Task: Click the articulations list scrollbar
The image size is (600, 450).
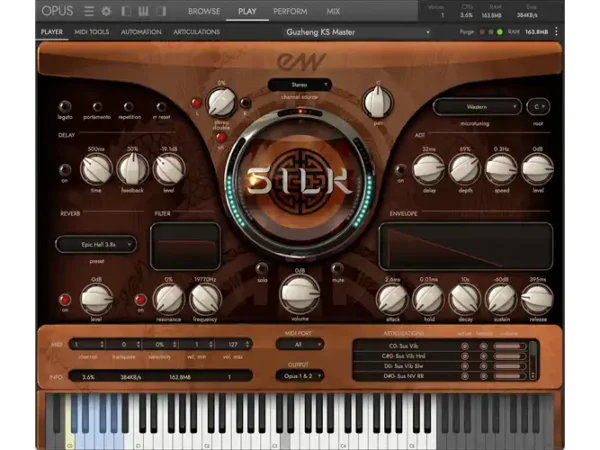Action: [x=532, y=360]
